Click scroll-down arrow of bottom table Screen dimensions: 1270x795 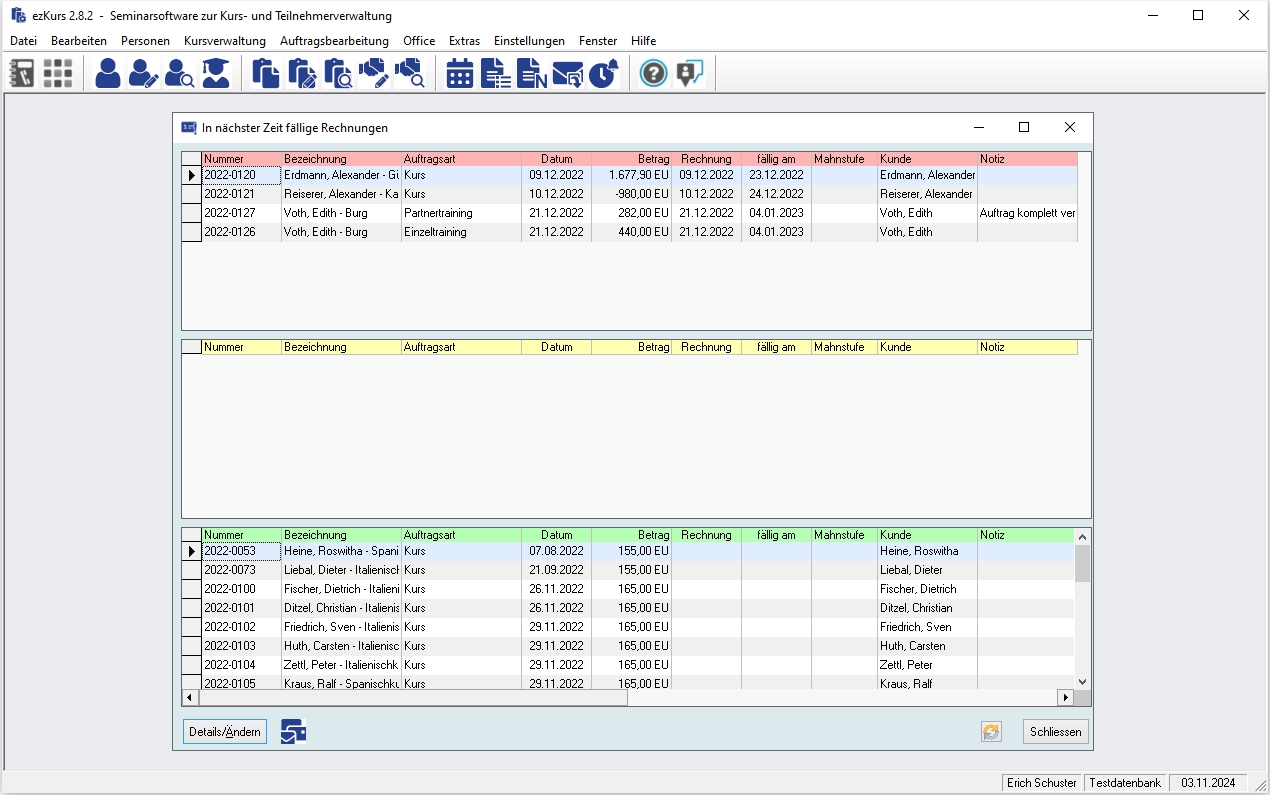tap(1082, 682)
